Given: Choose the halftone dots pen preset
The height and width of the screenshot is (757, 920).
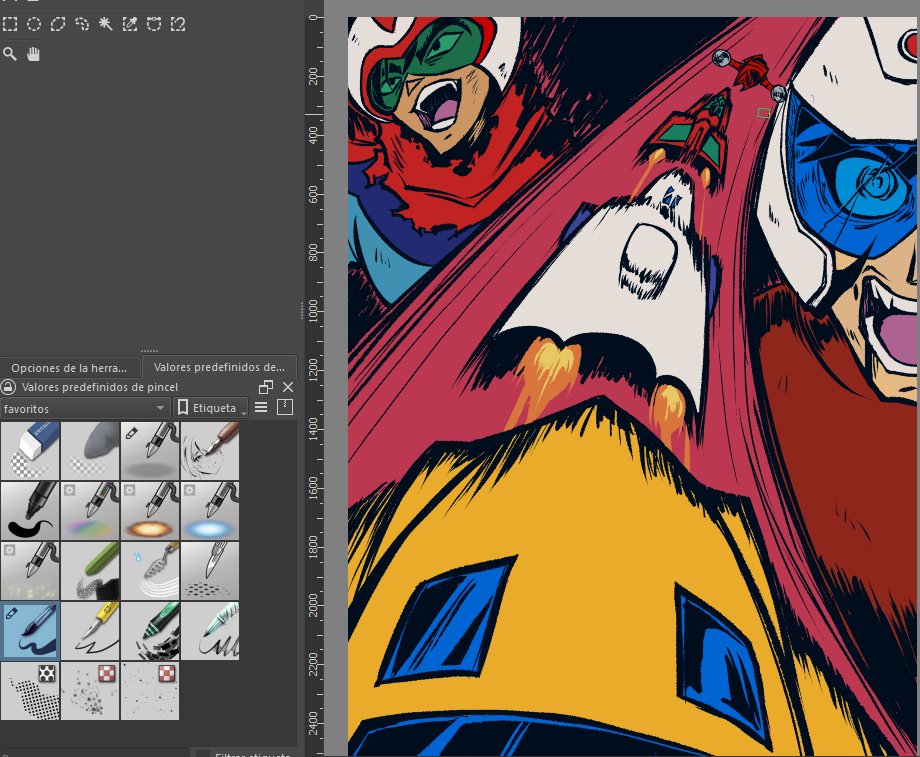Looking at the screenshot, I should (x=210, y=570).
